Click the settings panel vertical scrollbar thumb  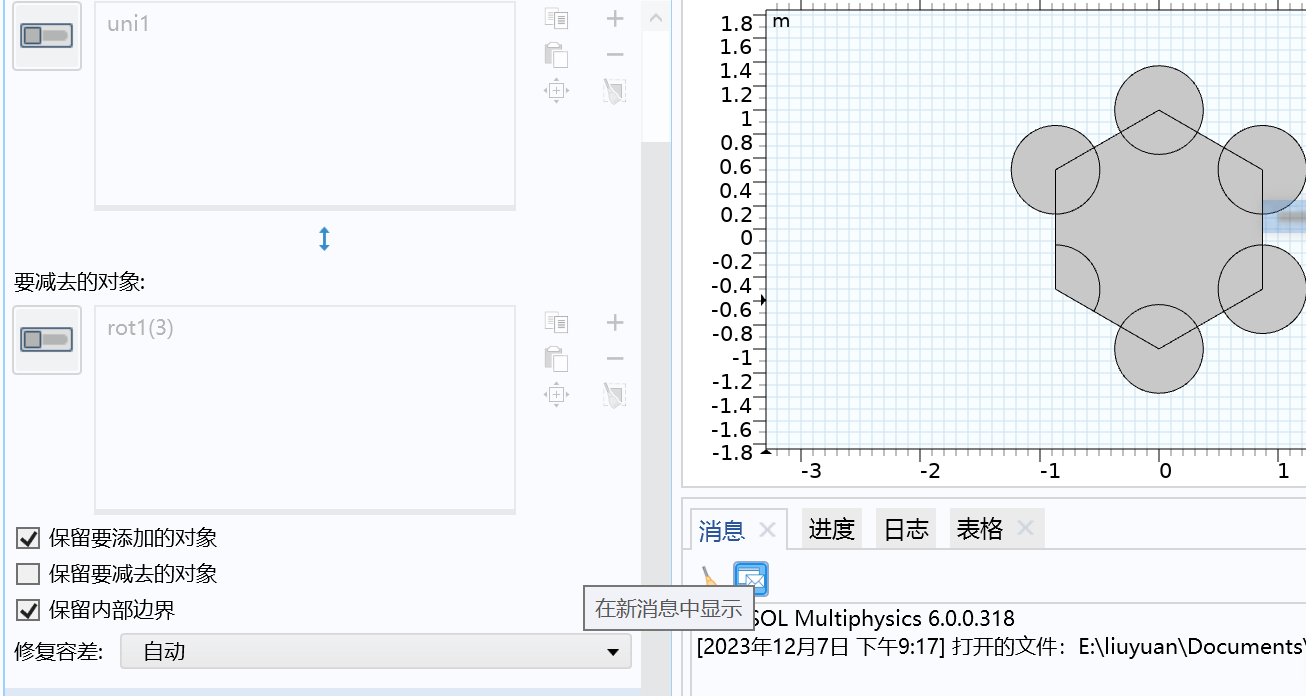pyautogui.click(x=656, y=85)
